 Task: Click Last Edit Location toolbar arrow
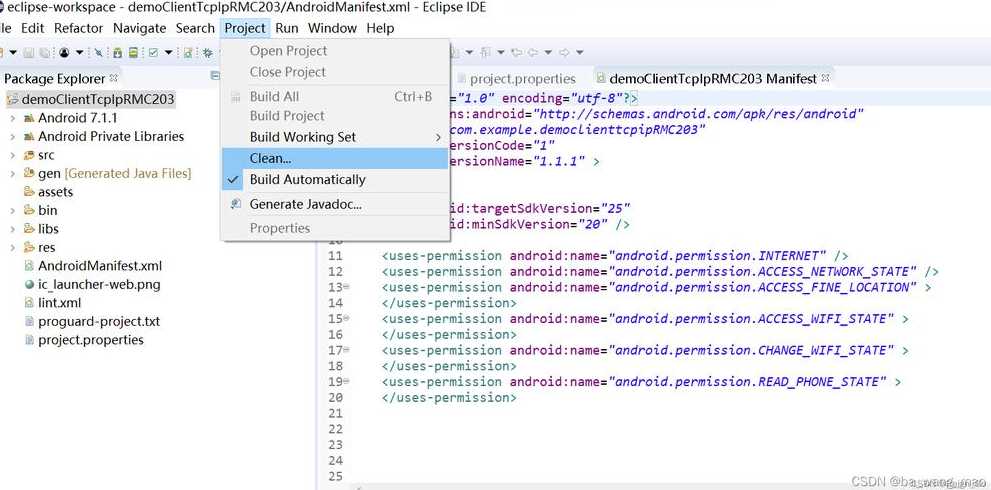tap(516, 52)
